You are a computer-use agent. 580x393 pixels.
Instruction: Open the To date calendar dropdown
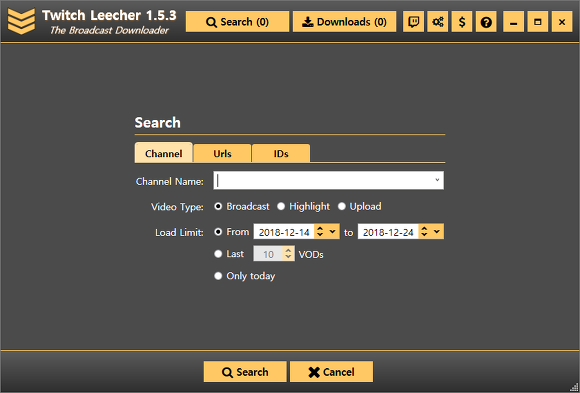437,232
